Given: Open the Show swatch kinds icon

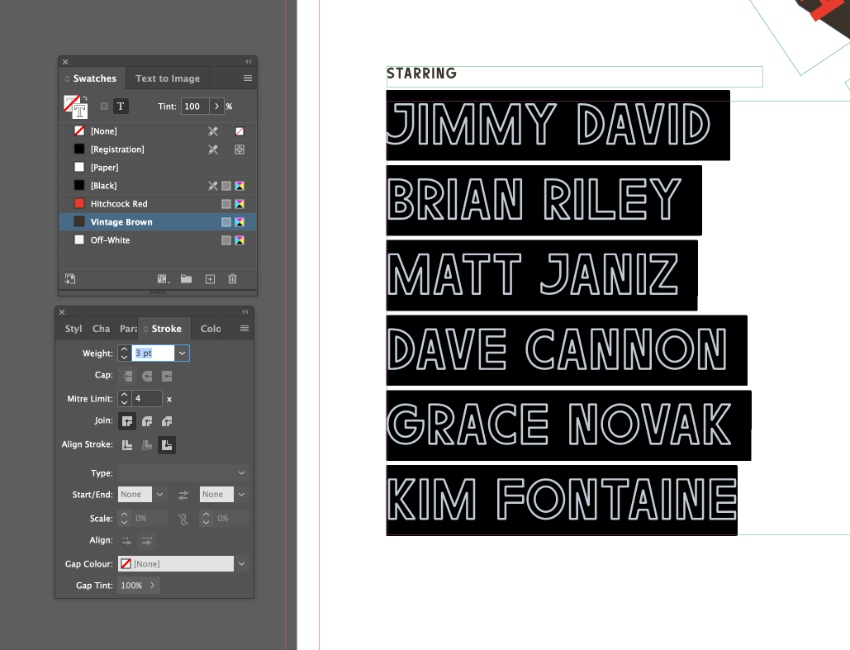Looking at the screenshot, I should click(163, 279).
